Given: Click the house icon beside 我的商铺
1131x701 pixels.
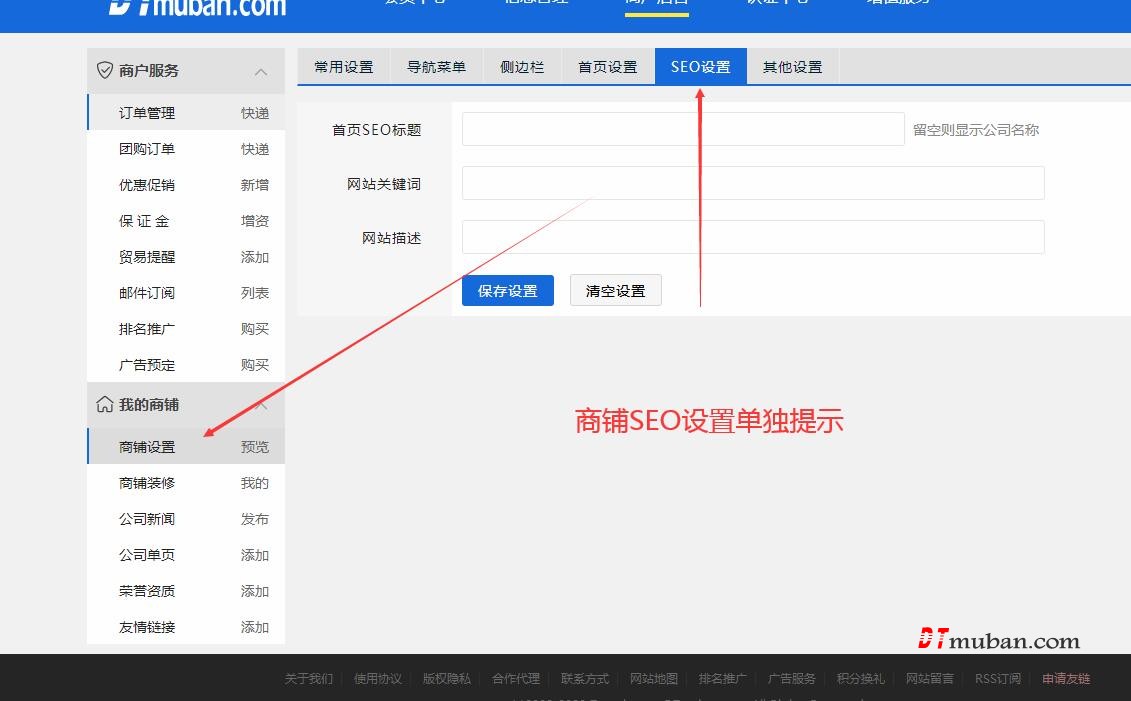Looking at the screenshot, I should coord(104,405).
